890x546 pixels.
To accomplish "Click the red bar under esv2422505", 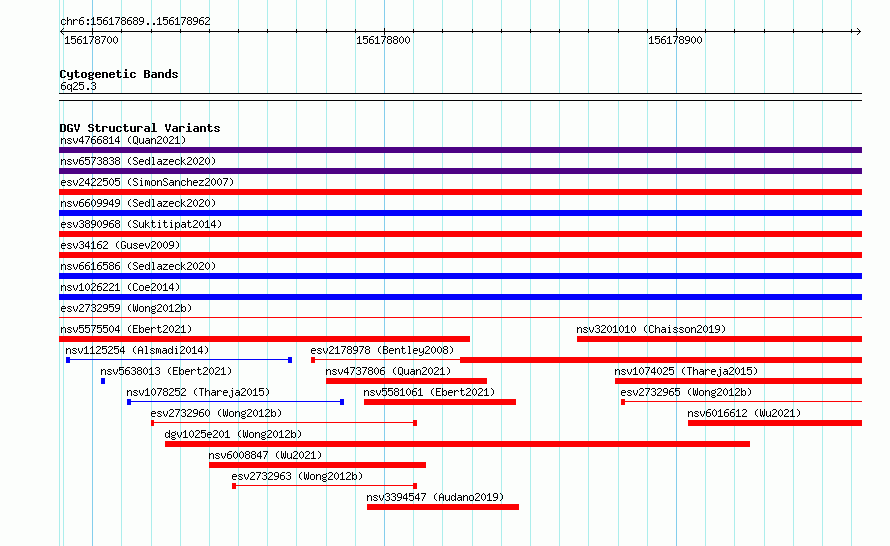I will pos(460,192).
